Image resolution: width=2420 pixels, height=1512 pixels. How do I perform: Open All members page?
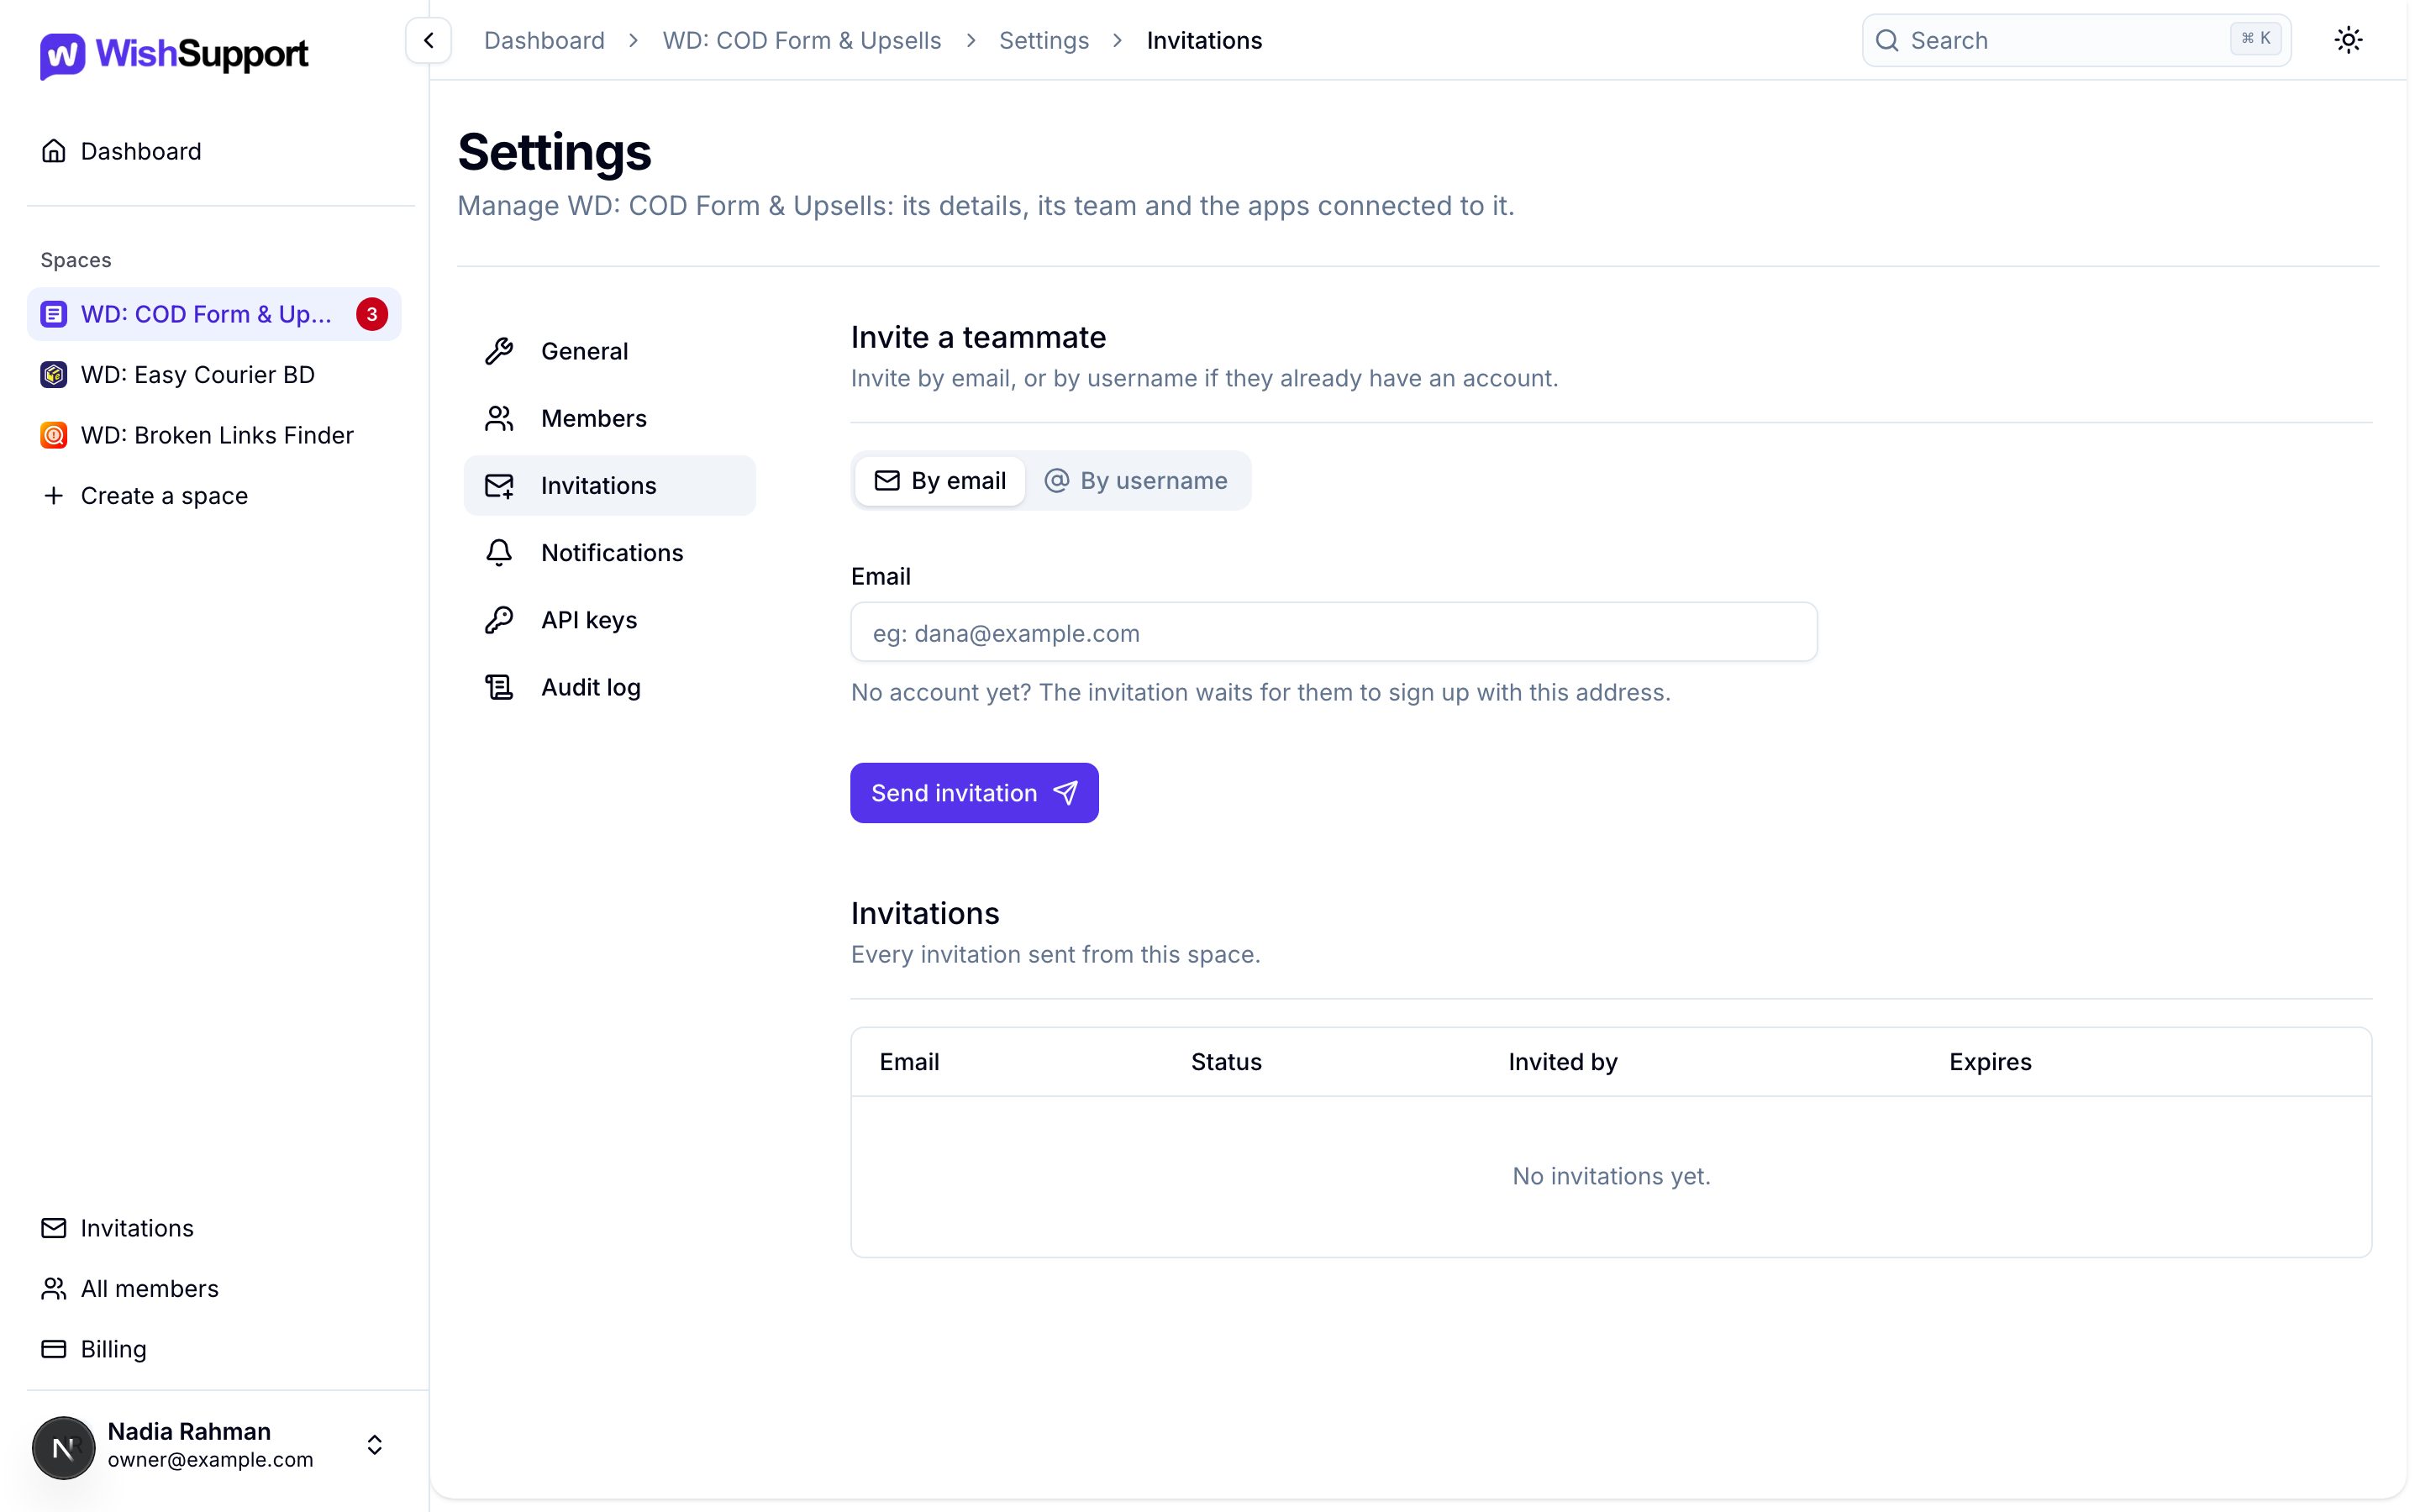pyautogui.click(x=214, y=1289)
